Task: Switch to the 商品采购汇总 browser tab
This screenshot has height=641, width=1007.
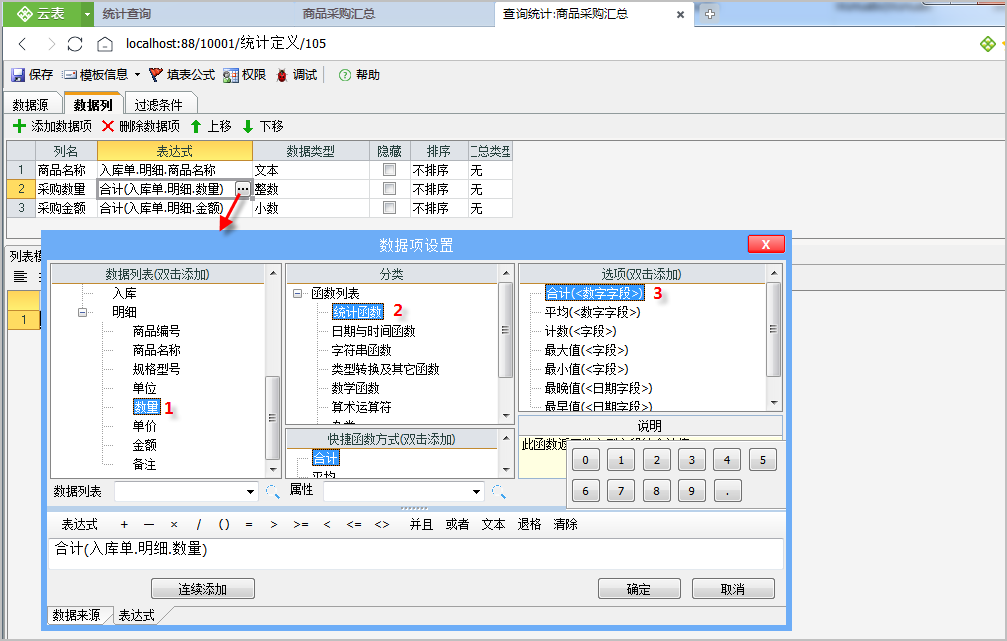Action: tap(339, 13)
